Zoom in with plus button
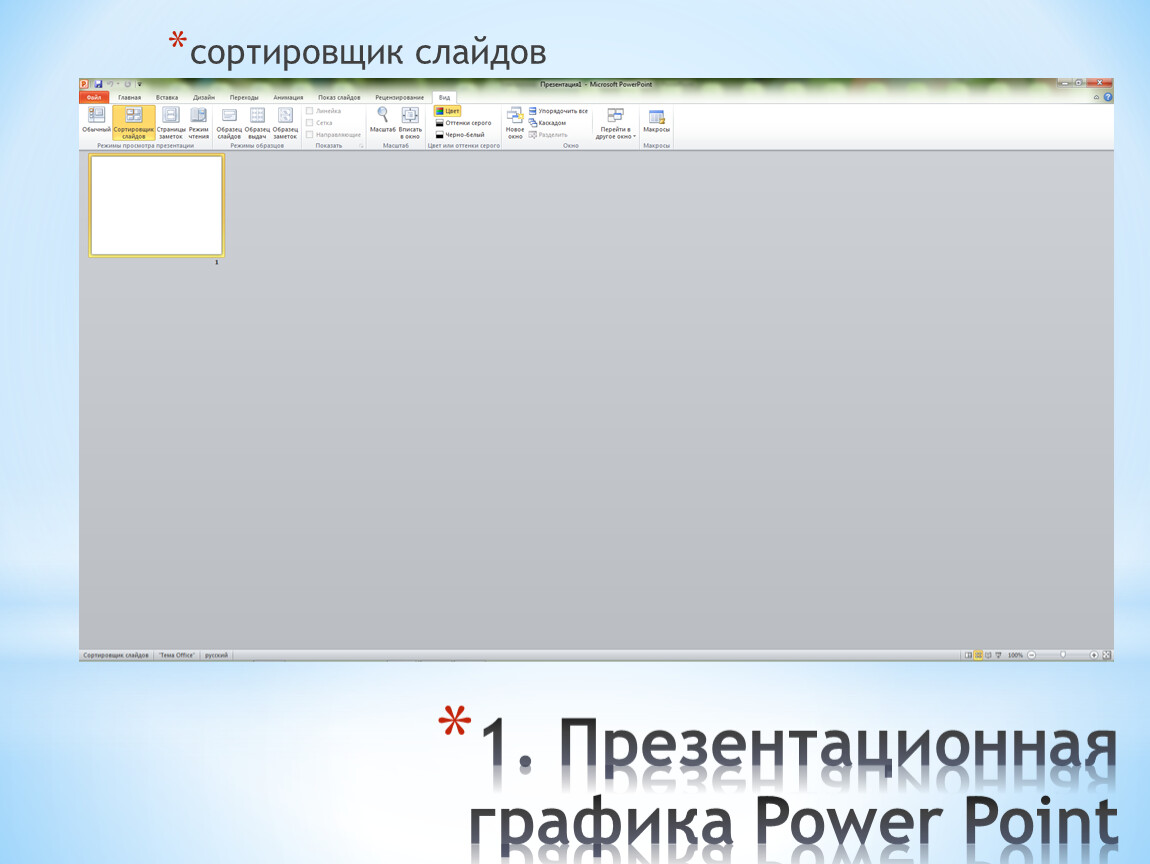Image resolution: width=1150 pixels, height=864 pixels. (x=1094, y=655)
